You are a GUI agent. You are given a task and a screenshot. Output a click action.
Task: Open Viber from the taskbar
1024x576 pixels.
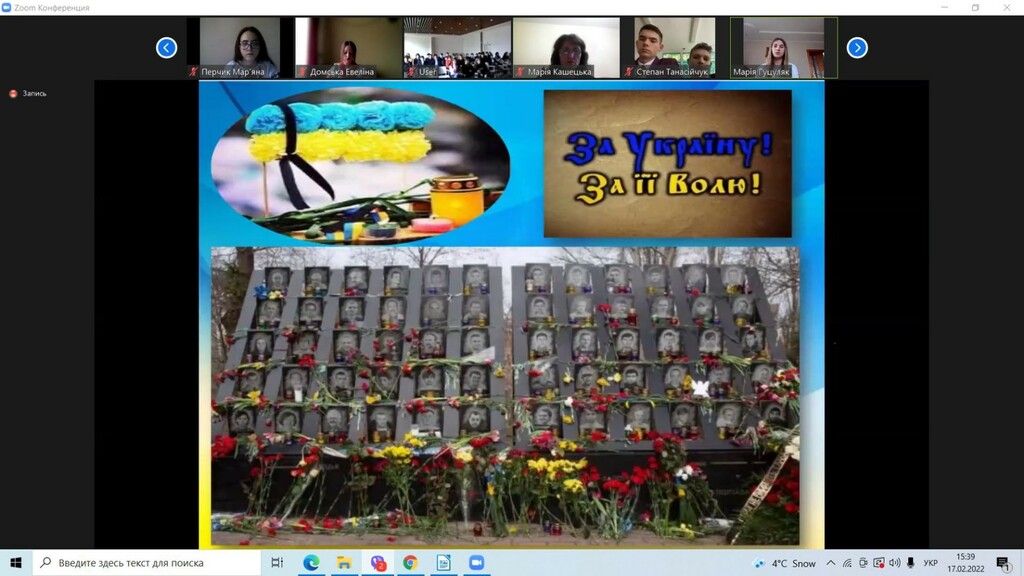(x=377, y=563)
